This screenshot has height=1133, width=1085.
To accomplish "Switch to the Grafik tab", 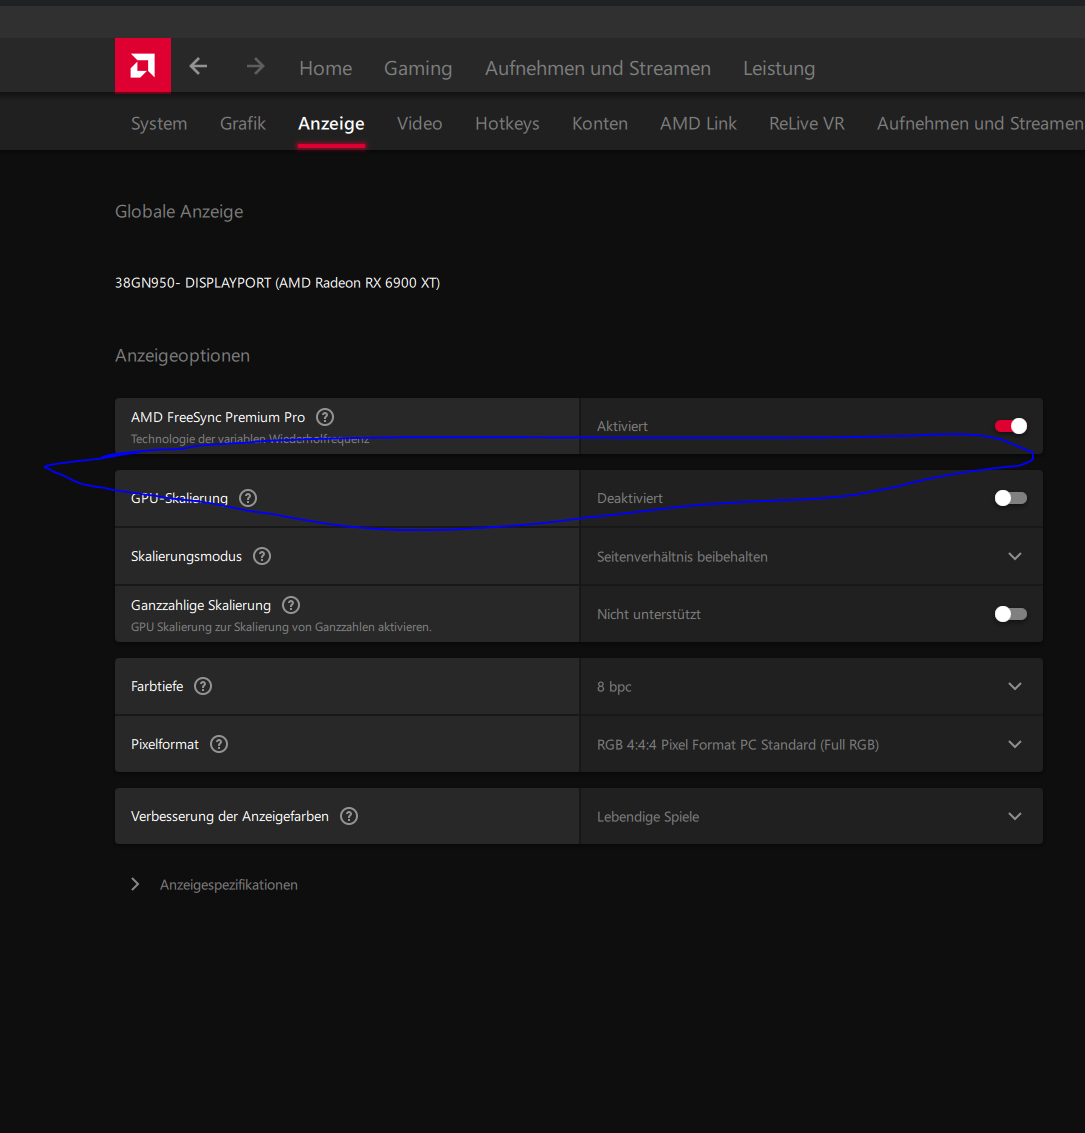I will (243, 124).
